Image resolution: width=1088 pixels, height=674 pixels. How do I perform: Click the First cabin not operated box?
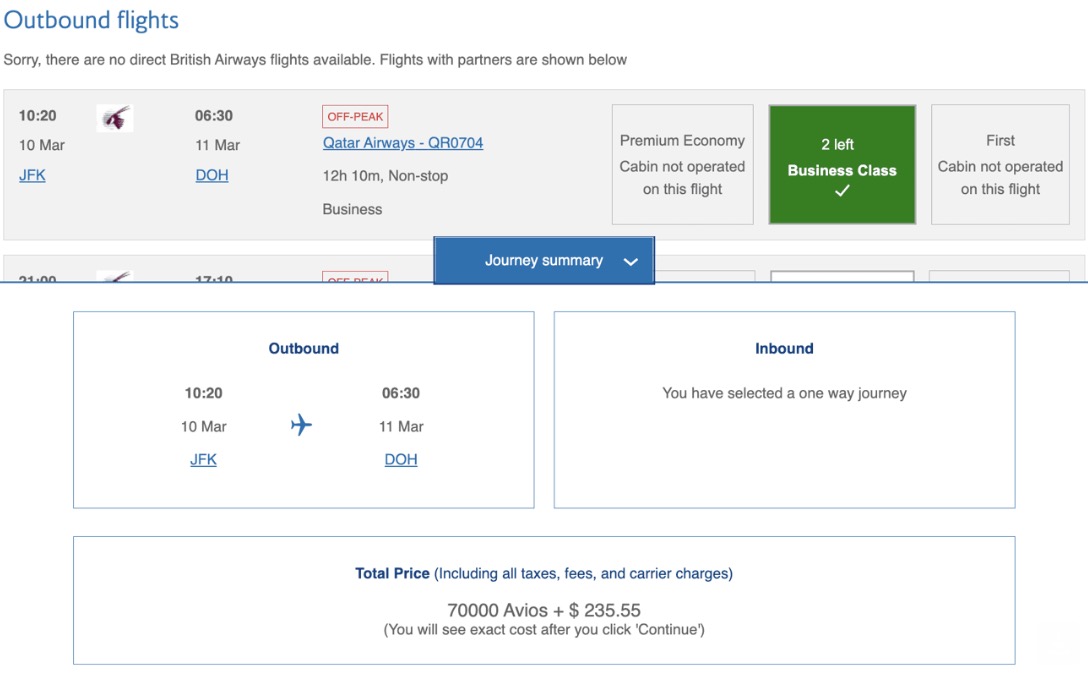point(1000,165)
